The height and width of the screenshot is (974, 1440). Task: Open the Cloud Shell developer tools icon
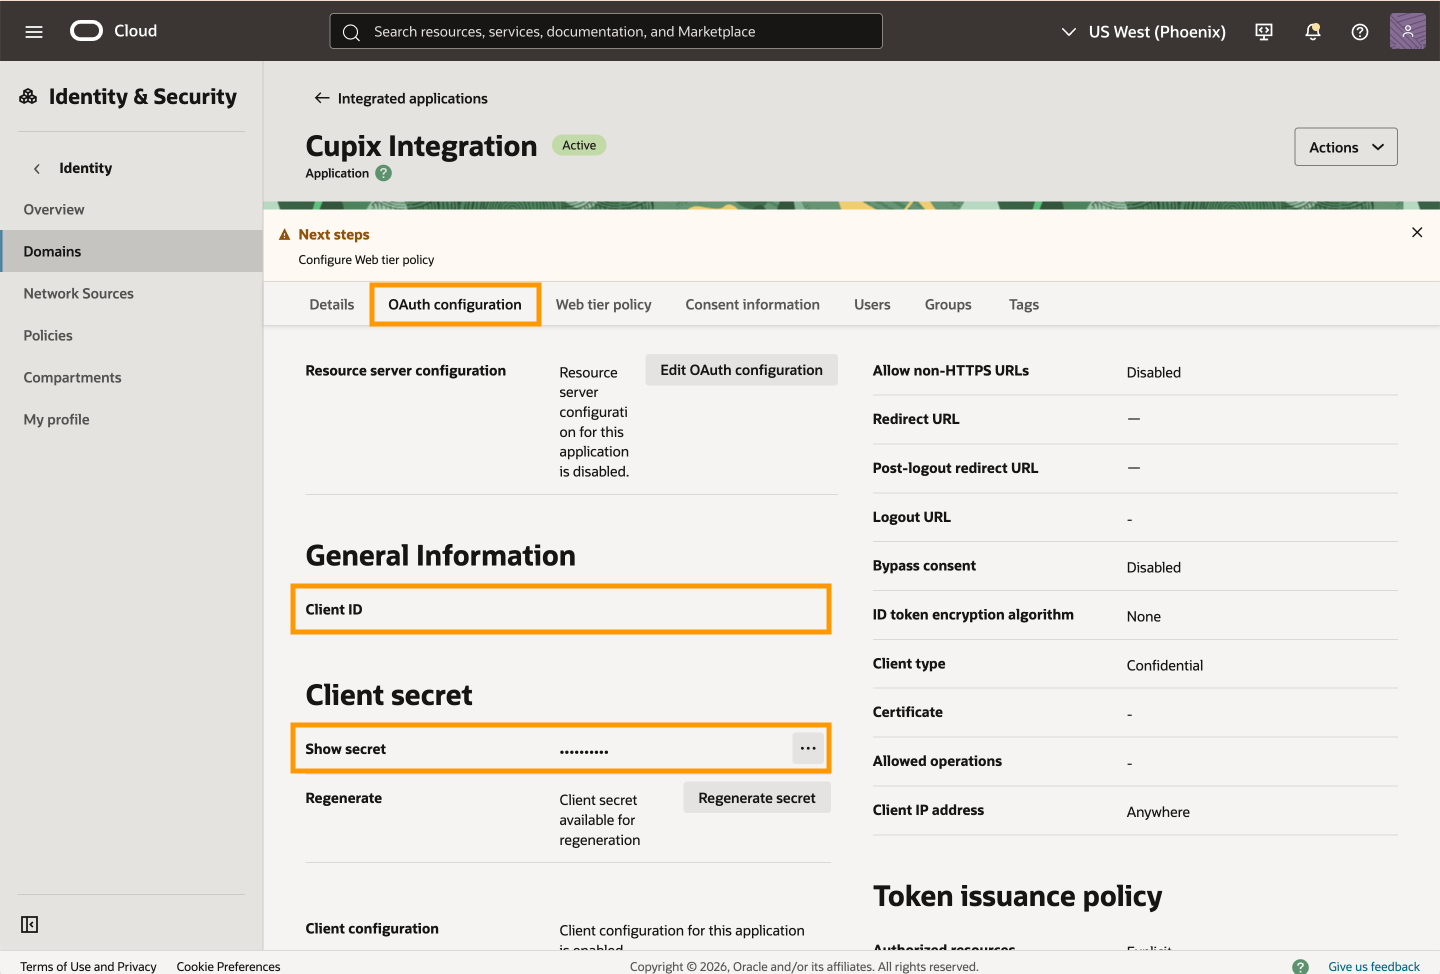point(1264,31)
